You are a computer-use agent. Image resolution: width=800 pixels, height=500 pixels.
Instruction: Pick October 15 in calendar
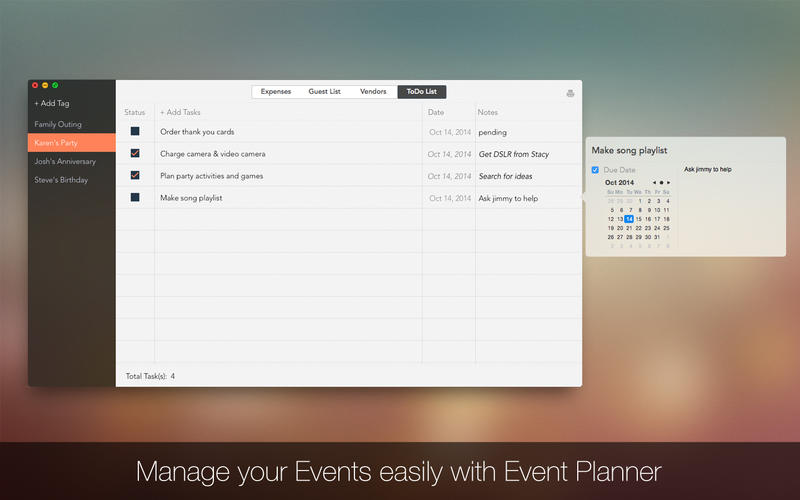click(638, 219)
